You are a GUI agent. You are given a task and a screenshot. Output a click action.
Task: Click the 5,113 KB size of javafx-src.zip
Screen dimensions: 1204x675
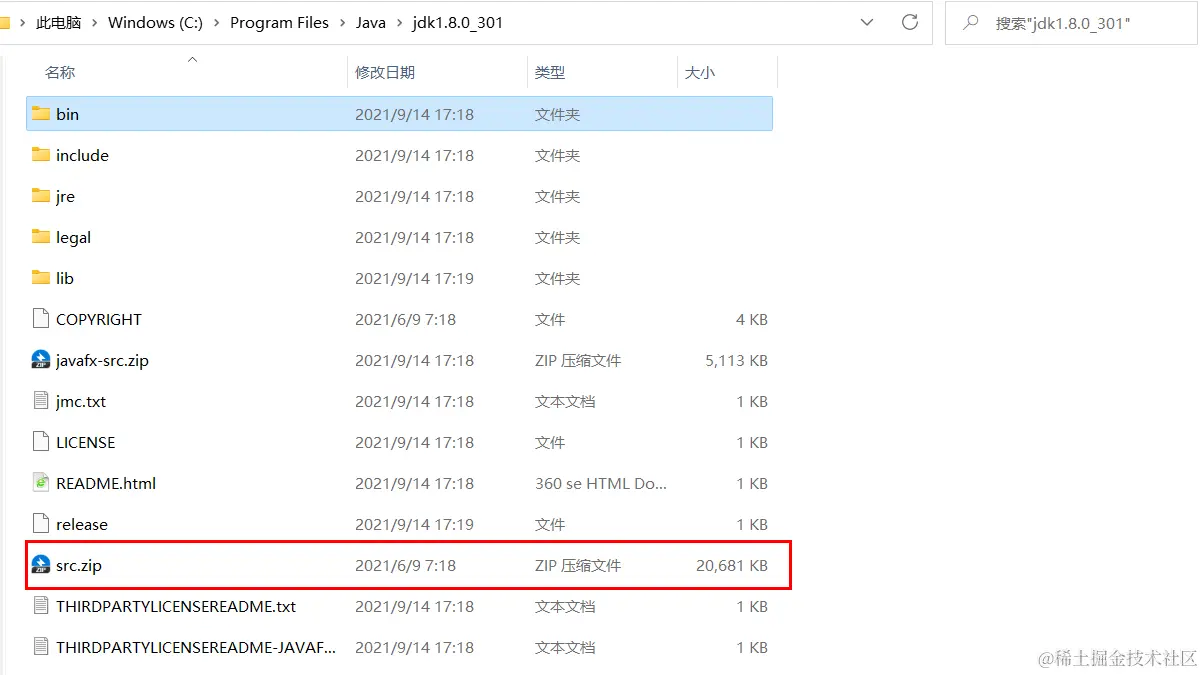(736, 360)
